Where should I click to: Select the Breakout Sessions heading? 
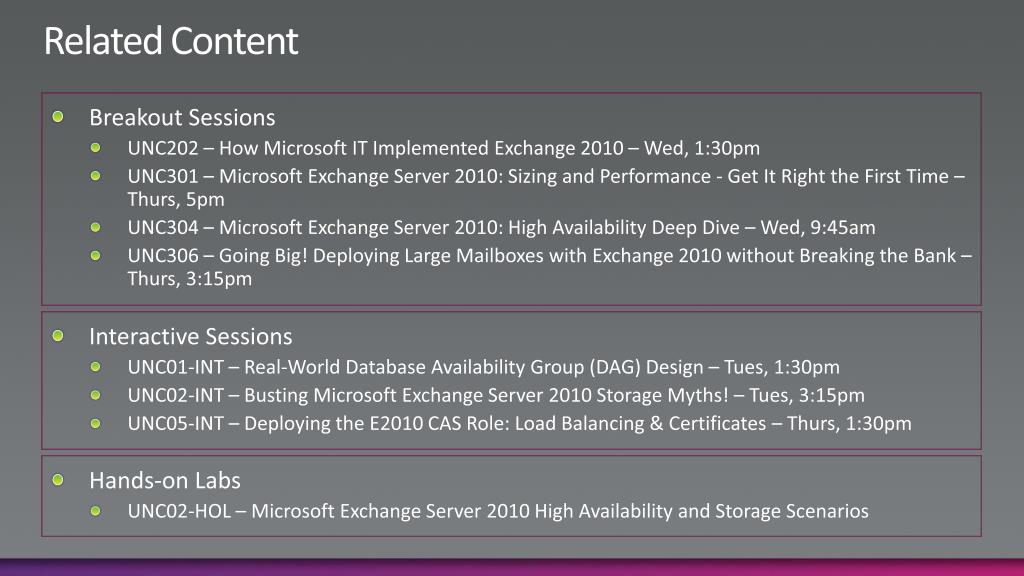182,118
